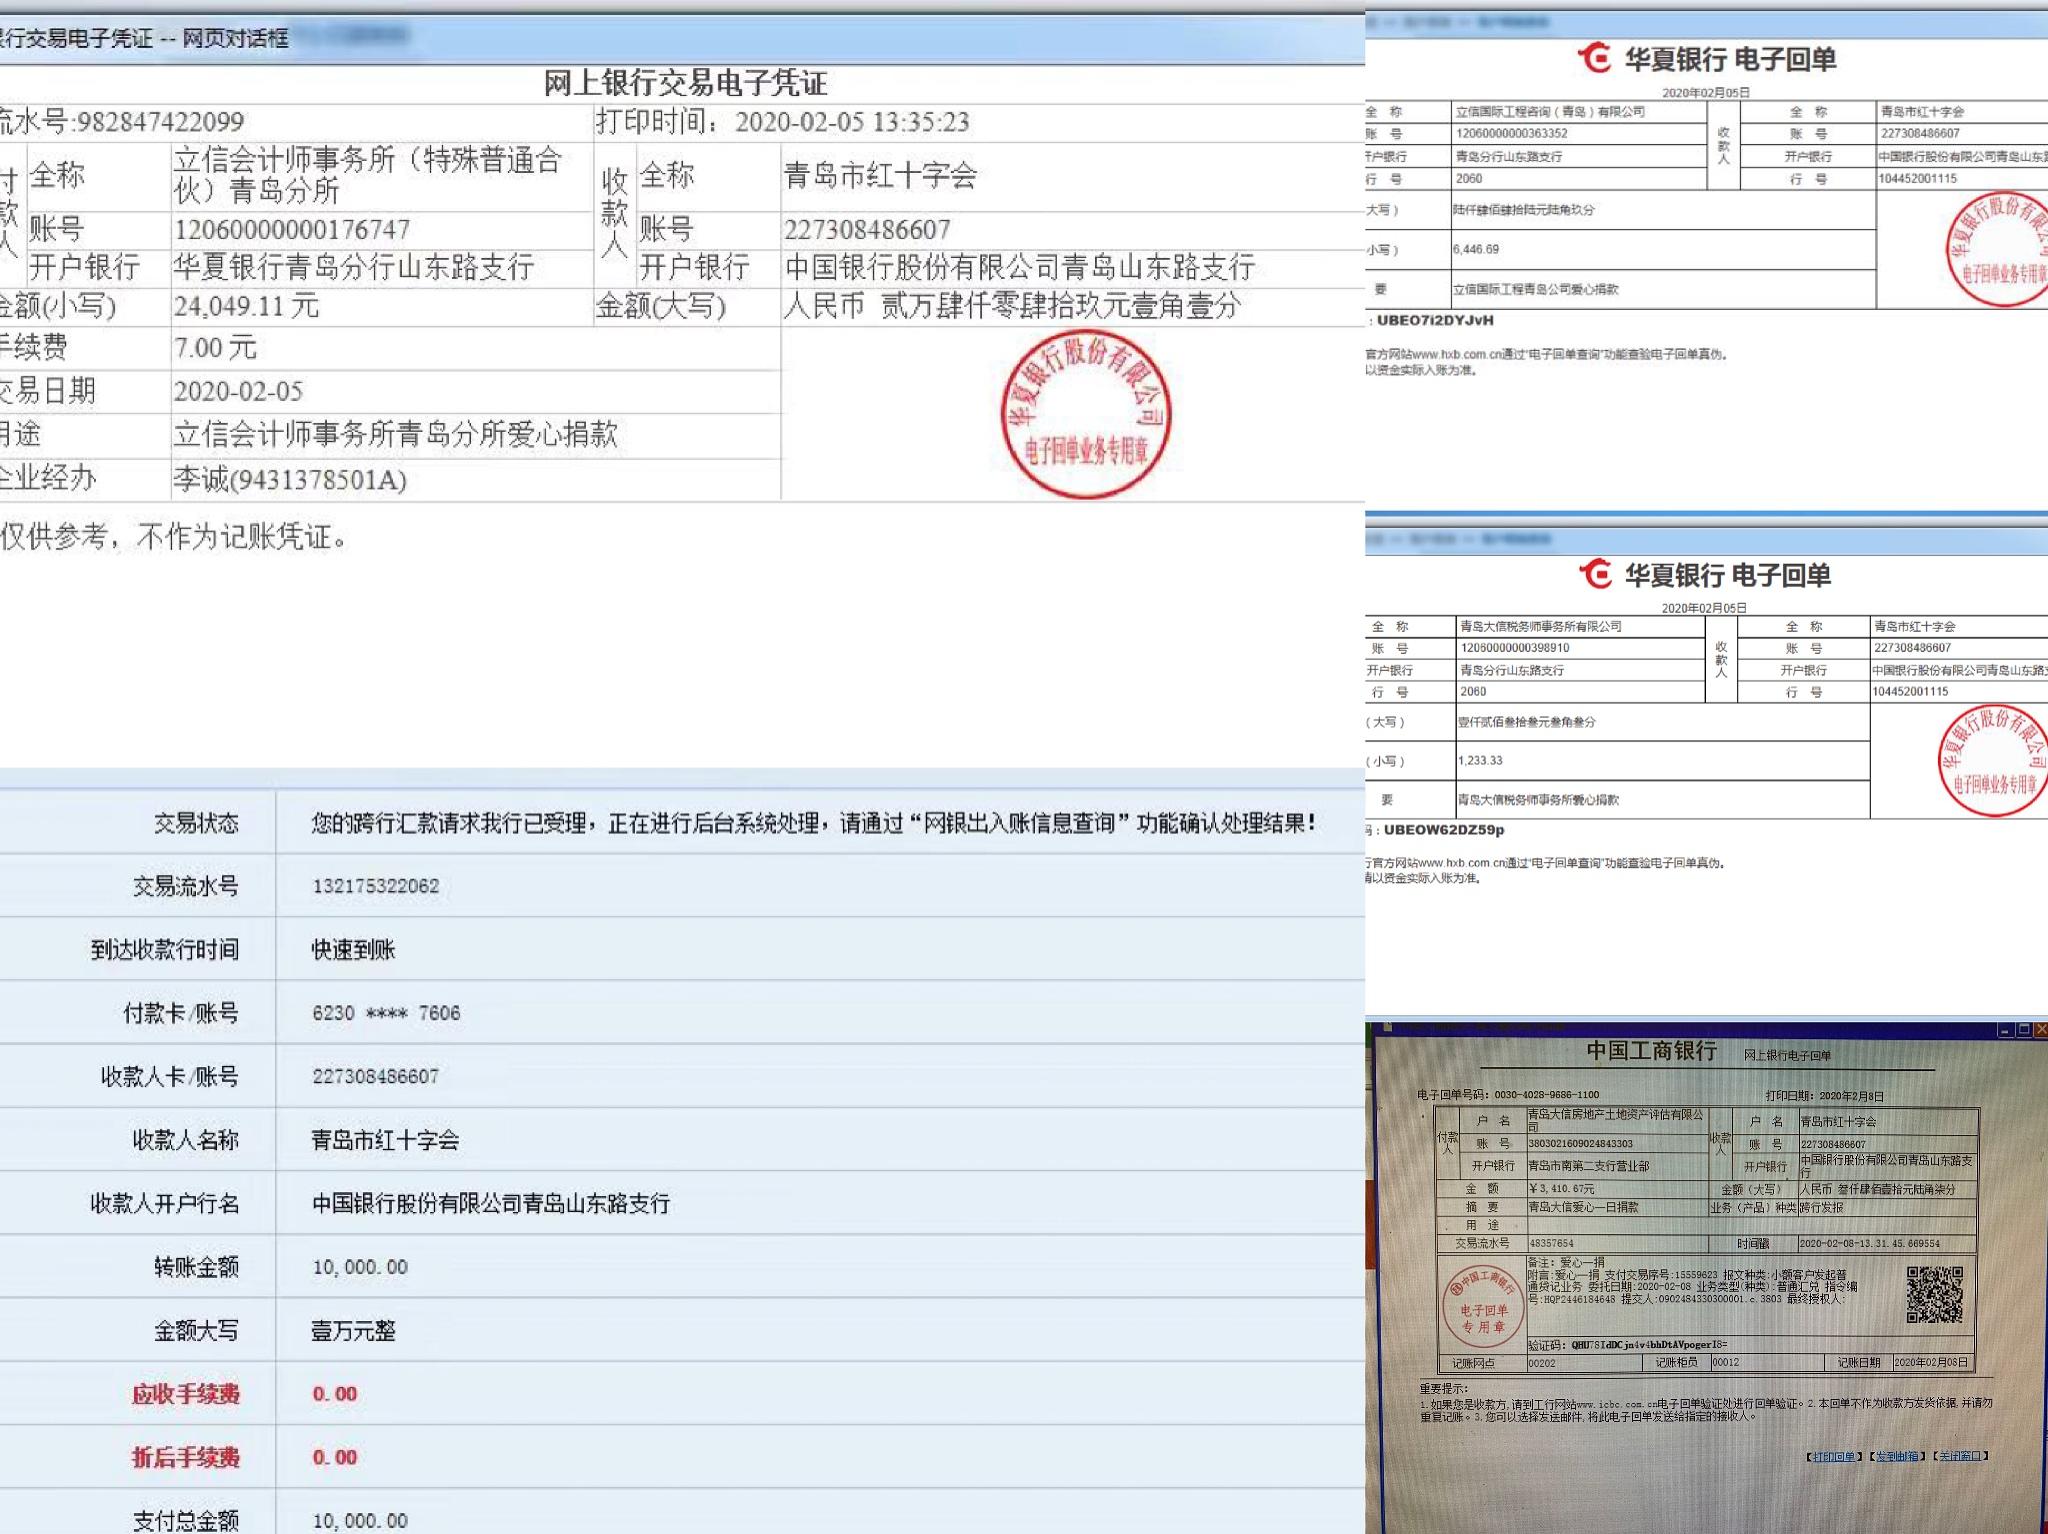The width and height of the screenshot is (2048, 1534).
Task: Click the 网页对话框 dialog title bar
Action: pos(236,39)
